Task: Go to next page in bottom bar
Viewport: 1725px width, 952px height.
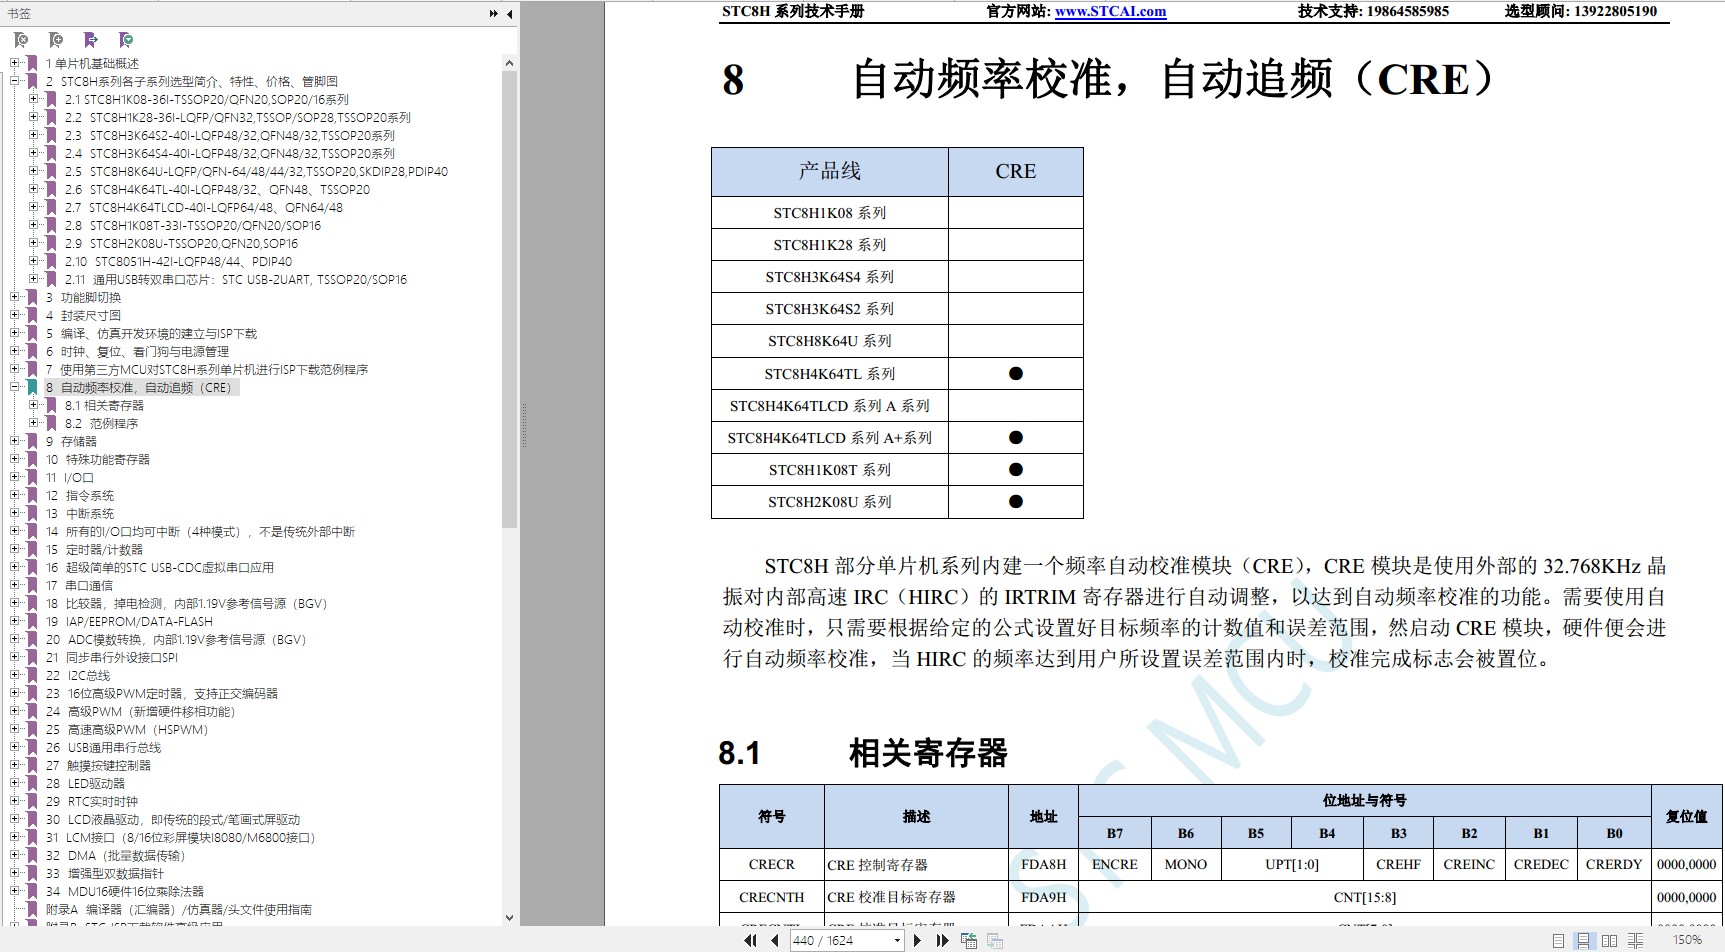Action: (x=917, y=940)
